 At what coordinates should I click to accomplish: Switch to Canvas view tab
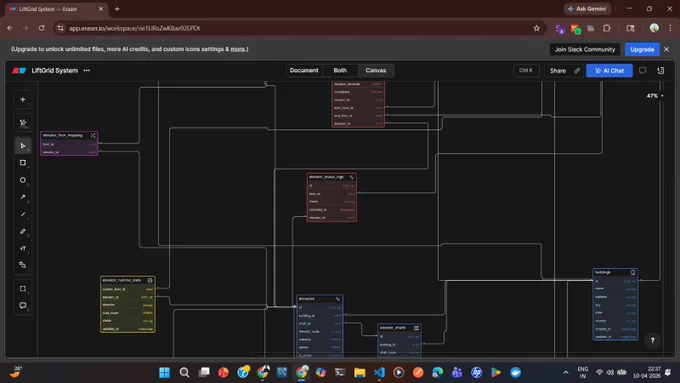[x=376, y=70]
